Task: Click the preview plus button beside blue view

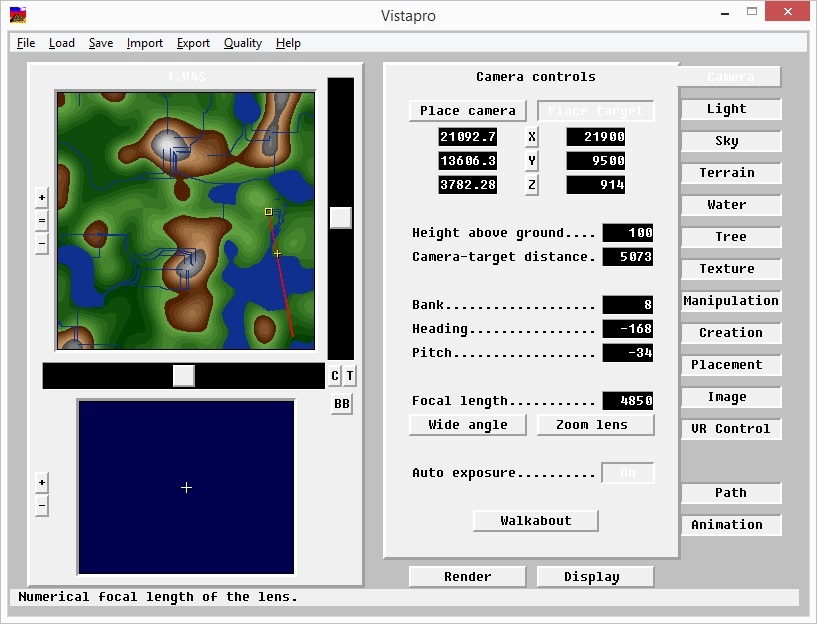Action: point(42,482)
